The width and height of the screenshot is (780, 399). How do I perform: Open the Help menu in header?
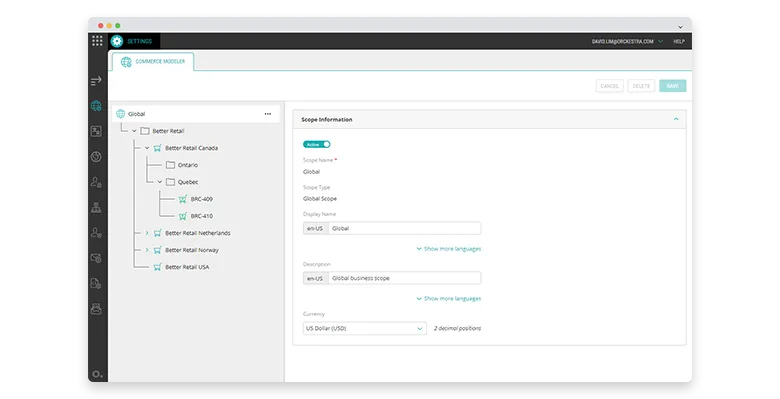679,41
